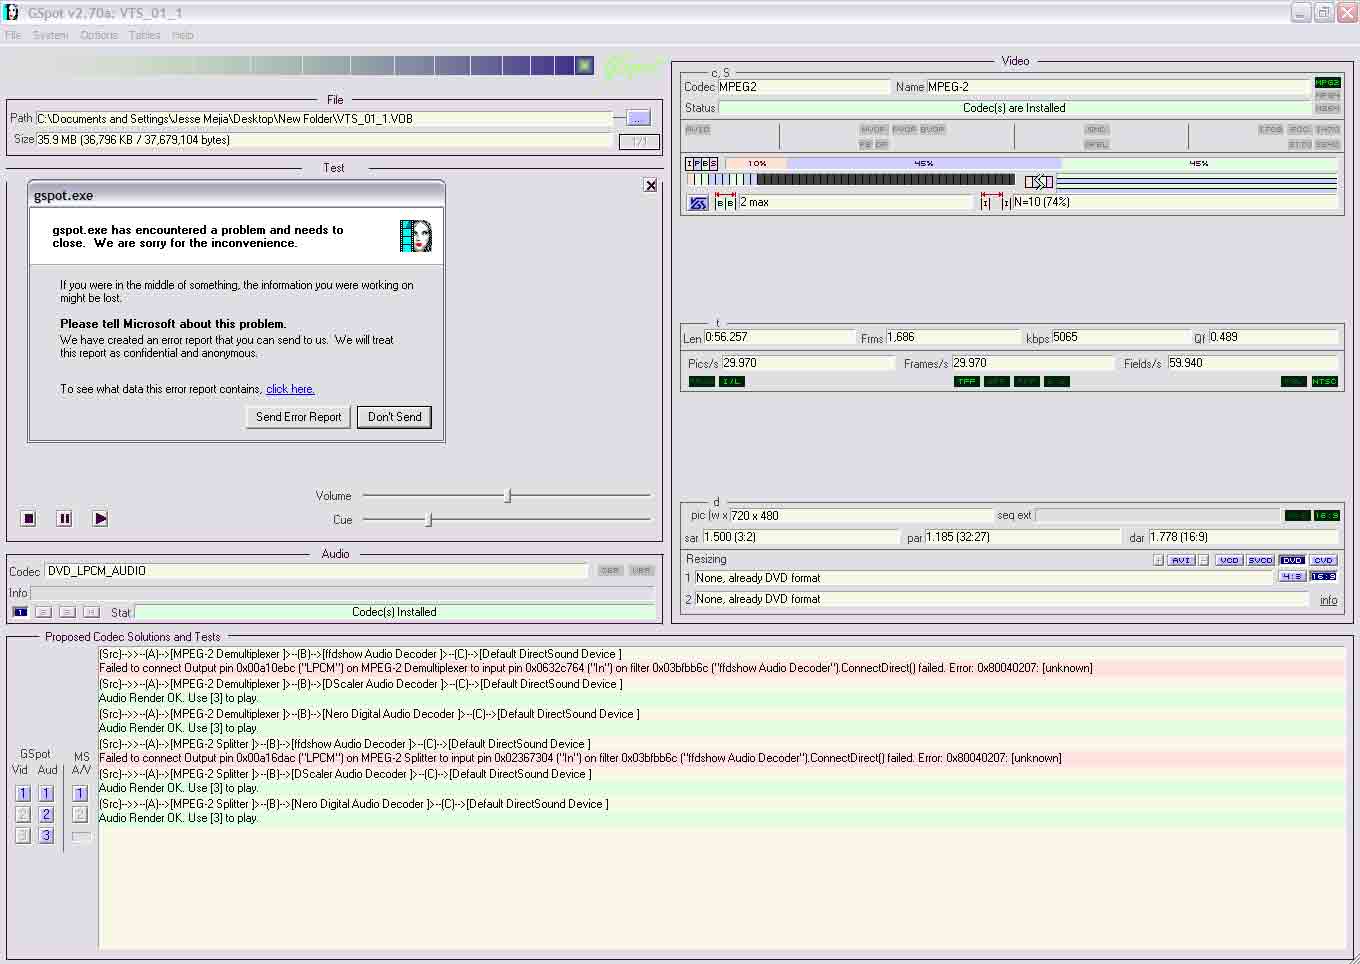Click the B-frame spacing icon
The image size is (1360, 964).
point(725,203)
